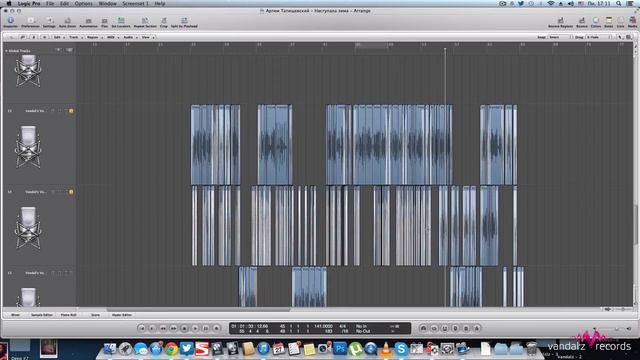Open Spotlight search in the menu bar
Screen dimensions: 640x360
tap(619, 3)
